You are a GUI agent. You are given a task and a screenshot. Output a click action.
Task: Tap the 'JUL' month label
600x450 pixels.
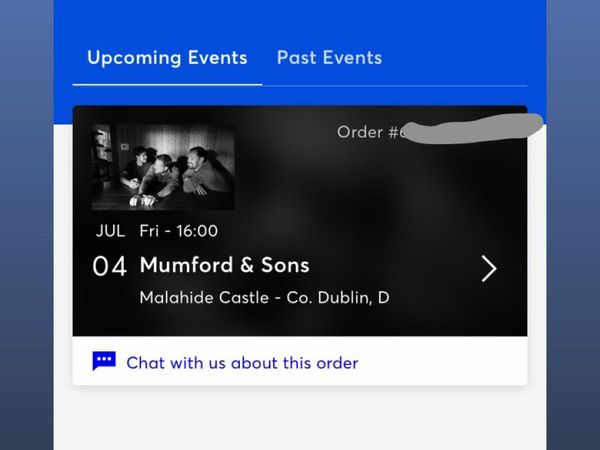(x=110, y=231)
